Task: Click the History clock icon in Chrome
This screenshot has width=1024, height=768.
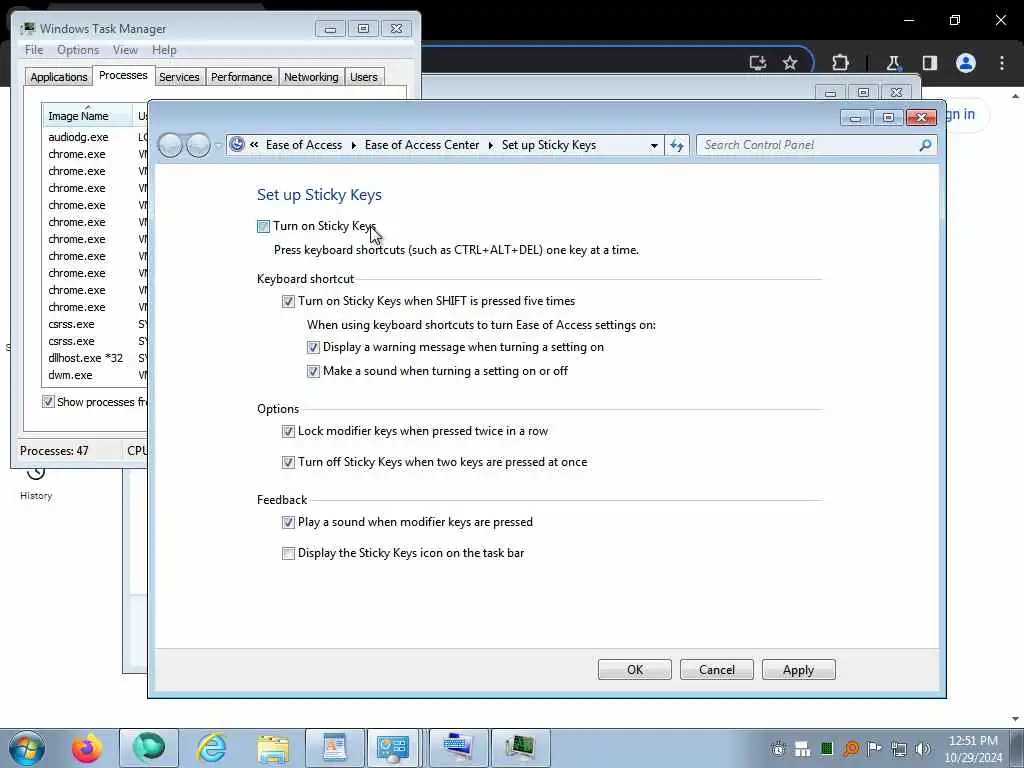Action: [36, 473]
